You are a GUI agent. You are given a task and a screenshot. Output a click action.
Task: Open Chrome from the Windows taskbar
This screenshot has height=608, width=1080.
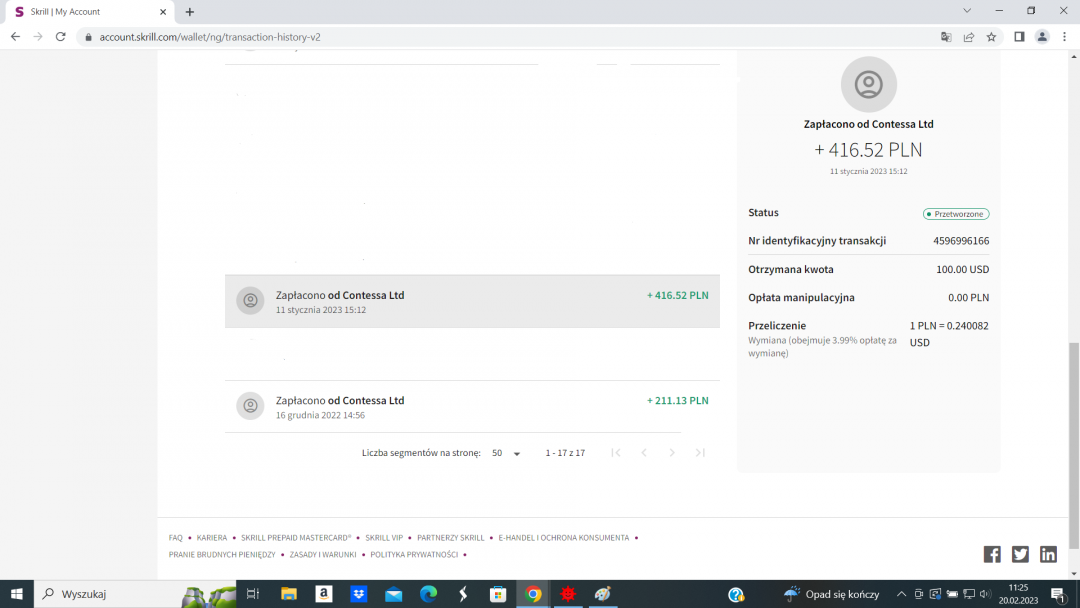point(533,594)
